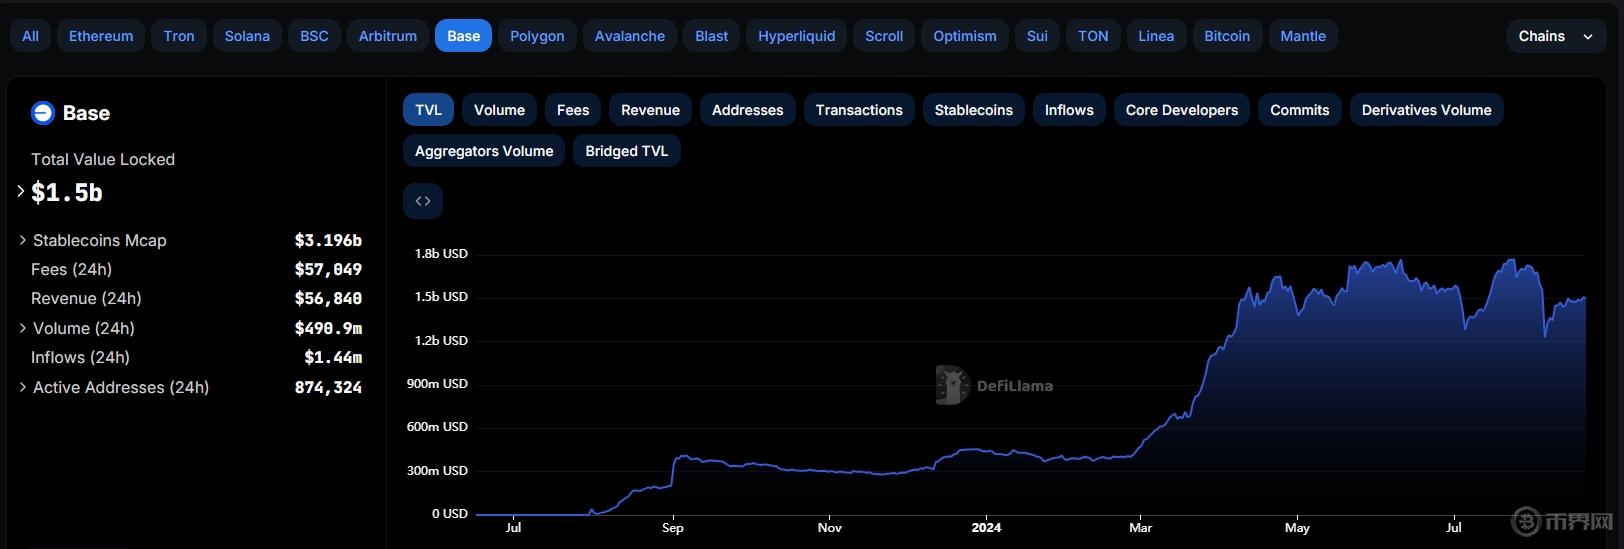Screen dimensions: 1624x549
Task: Expand the Total Value Locked breakdown
Action: click(x=21, y=191)
